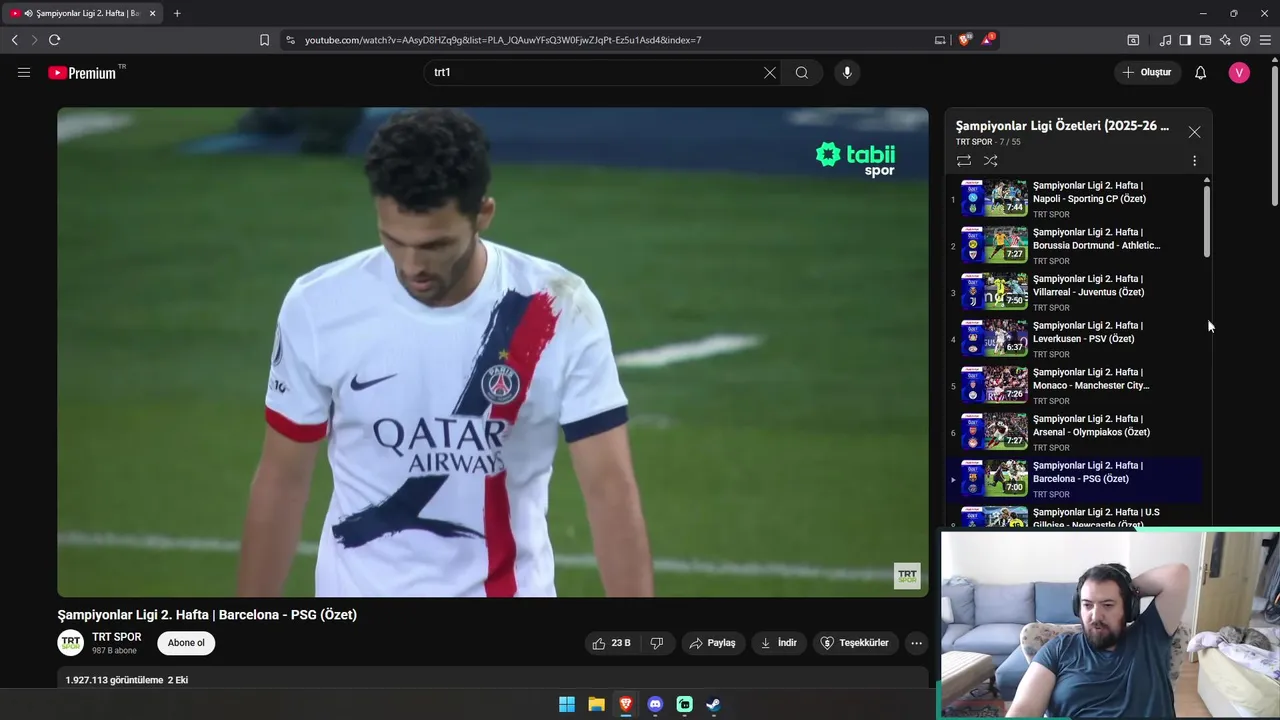
Task: Open the playlist title Şampiyonlar Ligi Özetleri
Action: [1062, 126]
